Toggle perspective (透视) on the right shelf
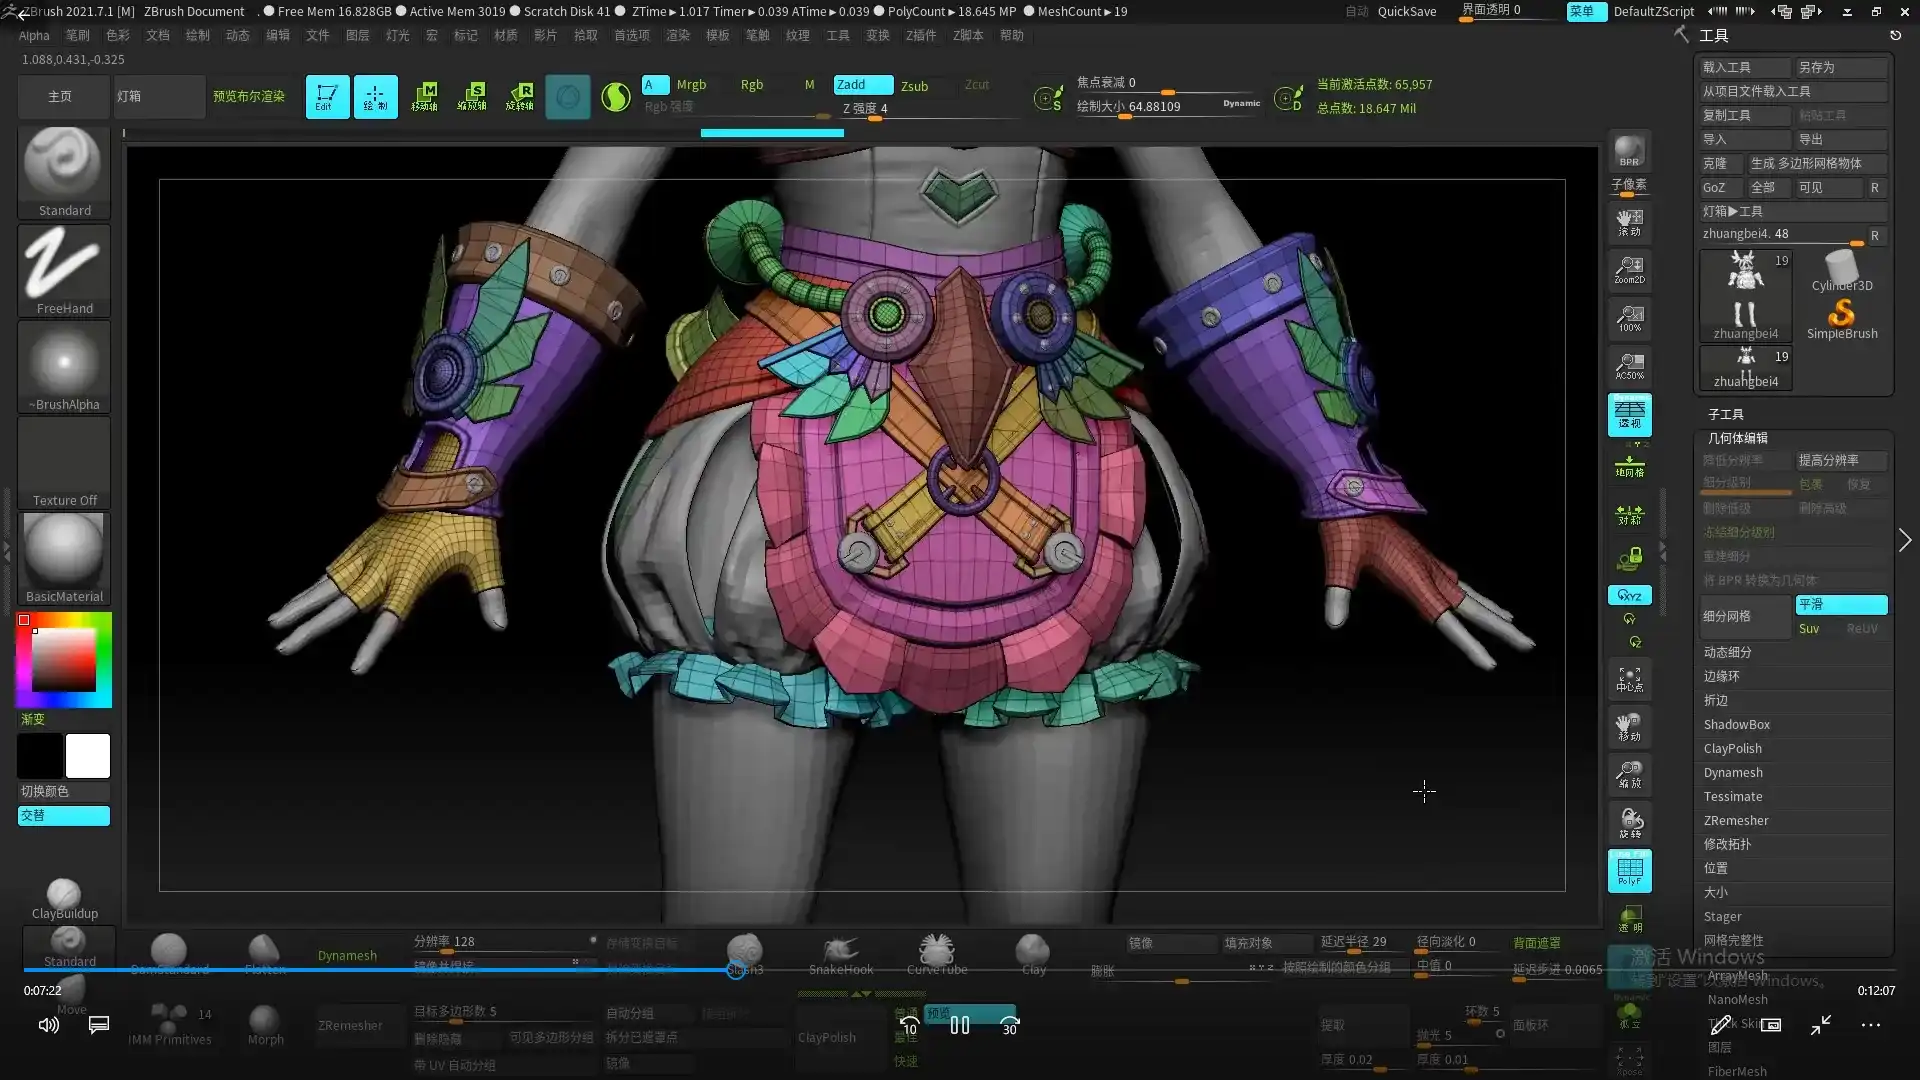Image resolution: width=1920 pixels, height=1080 pixels. [1629, 416]
